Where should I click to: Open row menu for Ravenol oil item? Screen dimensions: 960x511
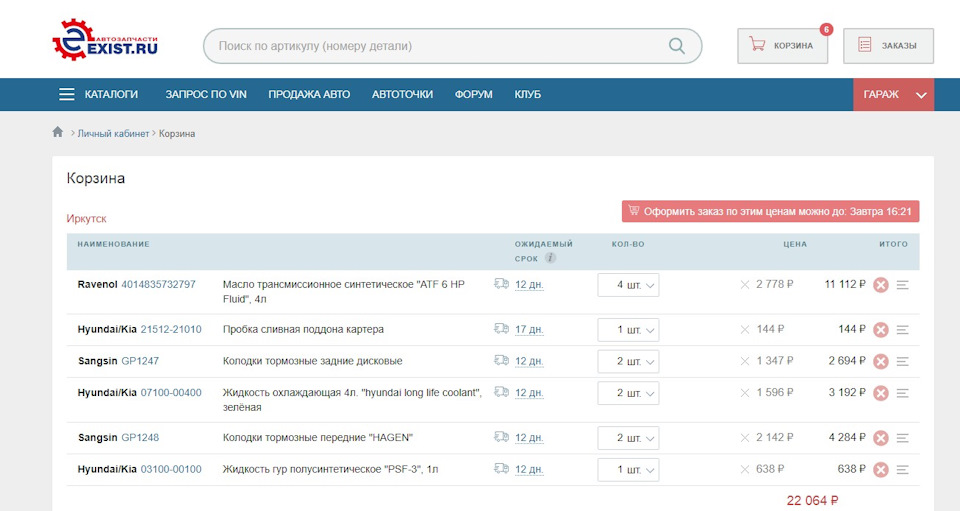(x=902, y=285)
